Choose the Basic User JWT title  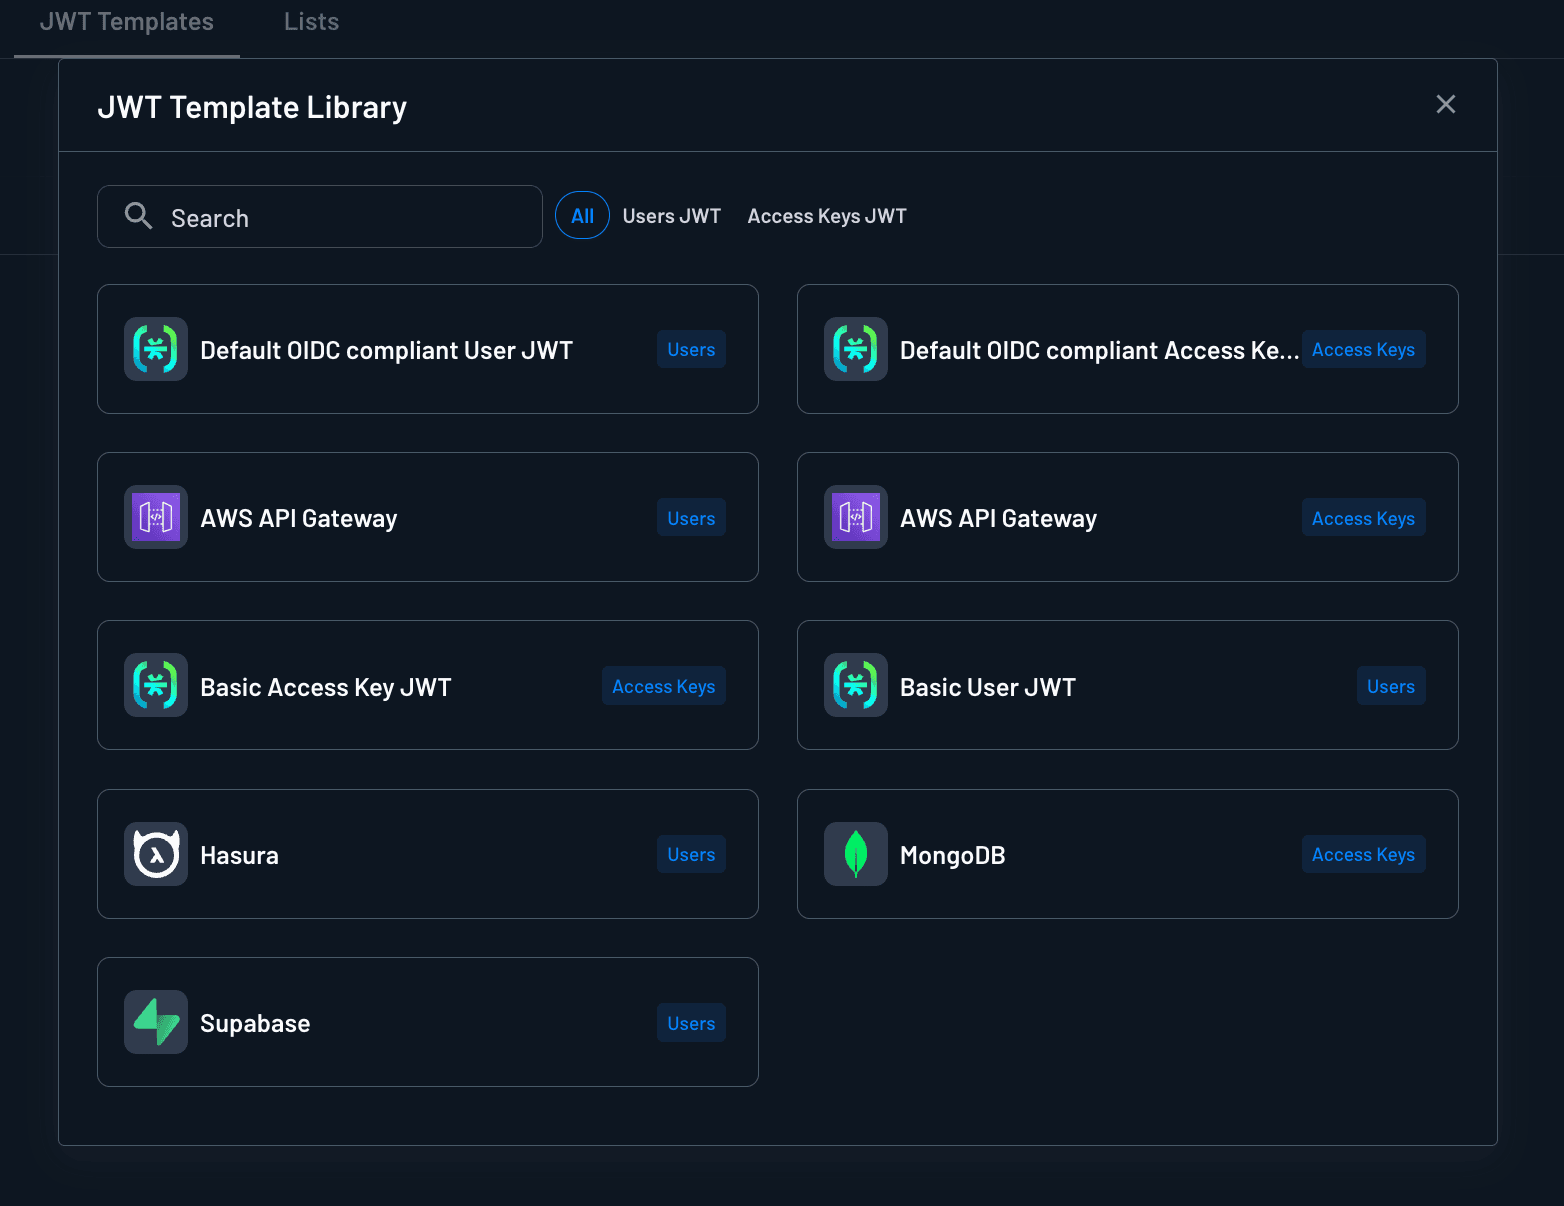(988, 687)
